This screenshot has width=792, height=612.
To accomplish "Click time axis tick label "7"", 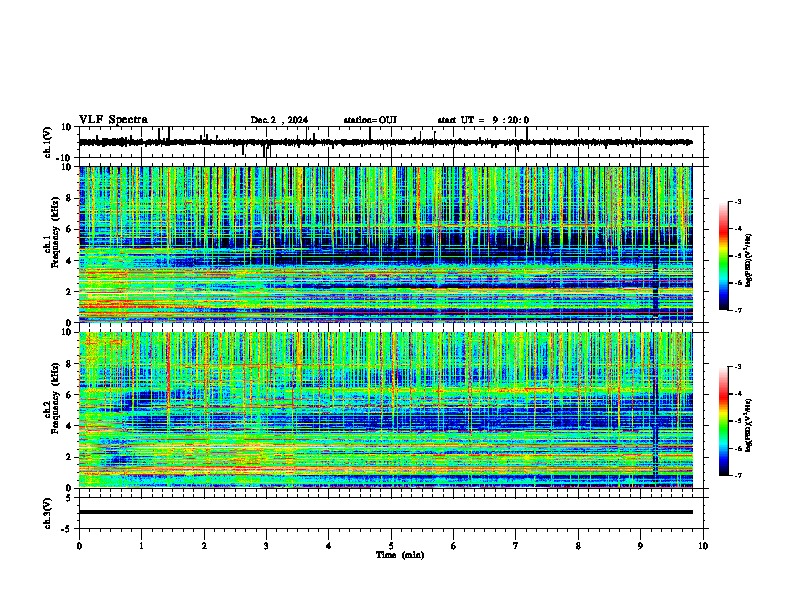I will (516, 546).
